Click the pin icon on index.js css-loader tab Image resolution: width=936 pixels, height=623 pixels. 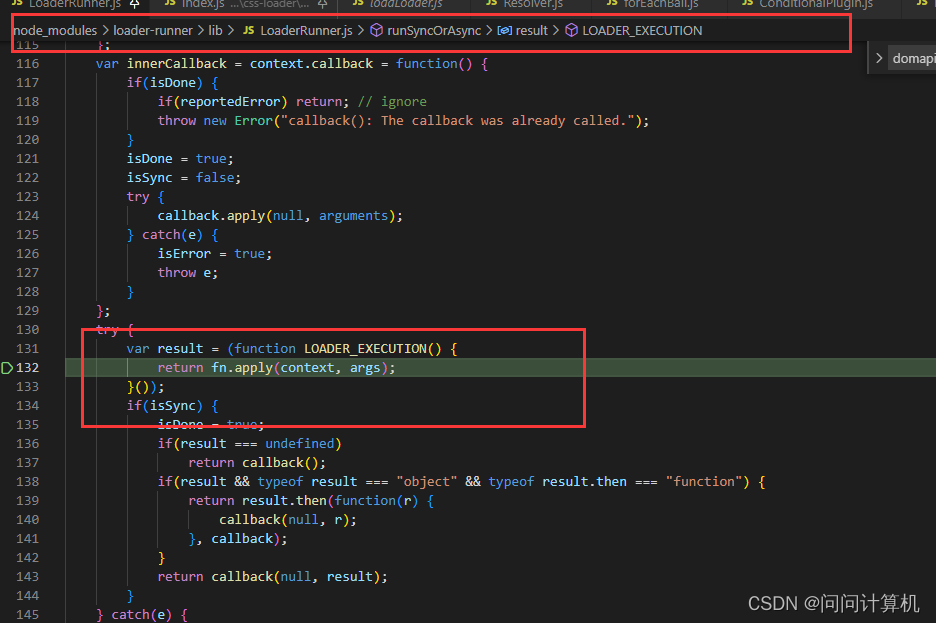(x=322, y=4)
